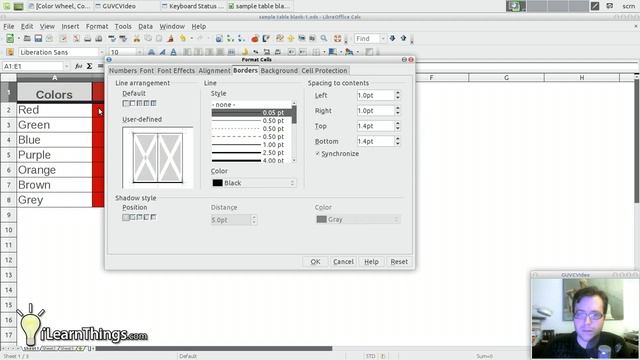Switch to the Font Effects tab

(x=176, y=71)
